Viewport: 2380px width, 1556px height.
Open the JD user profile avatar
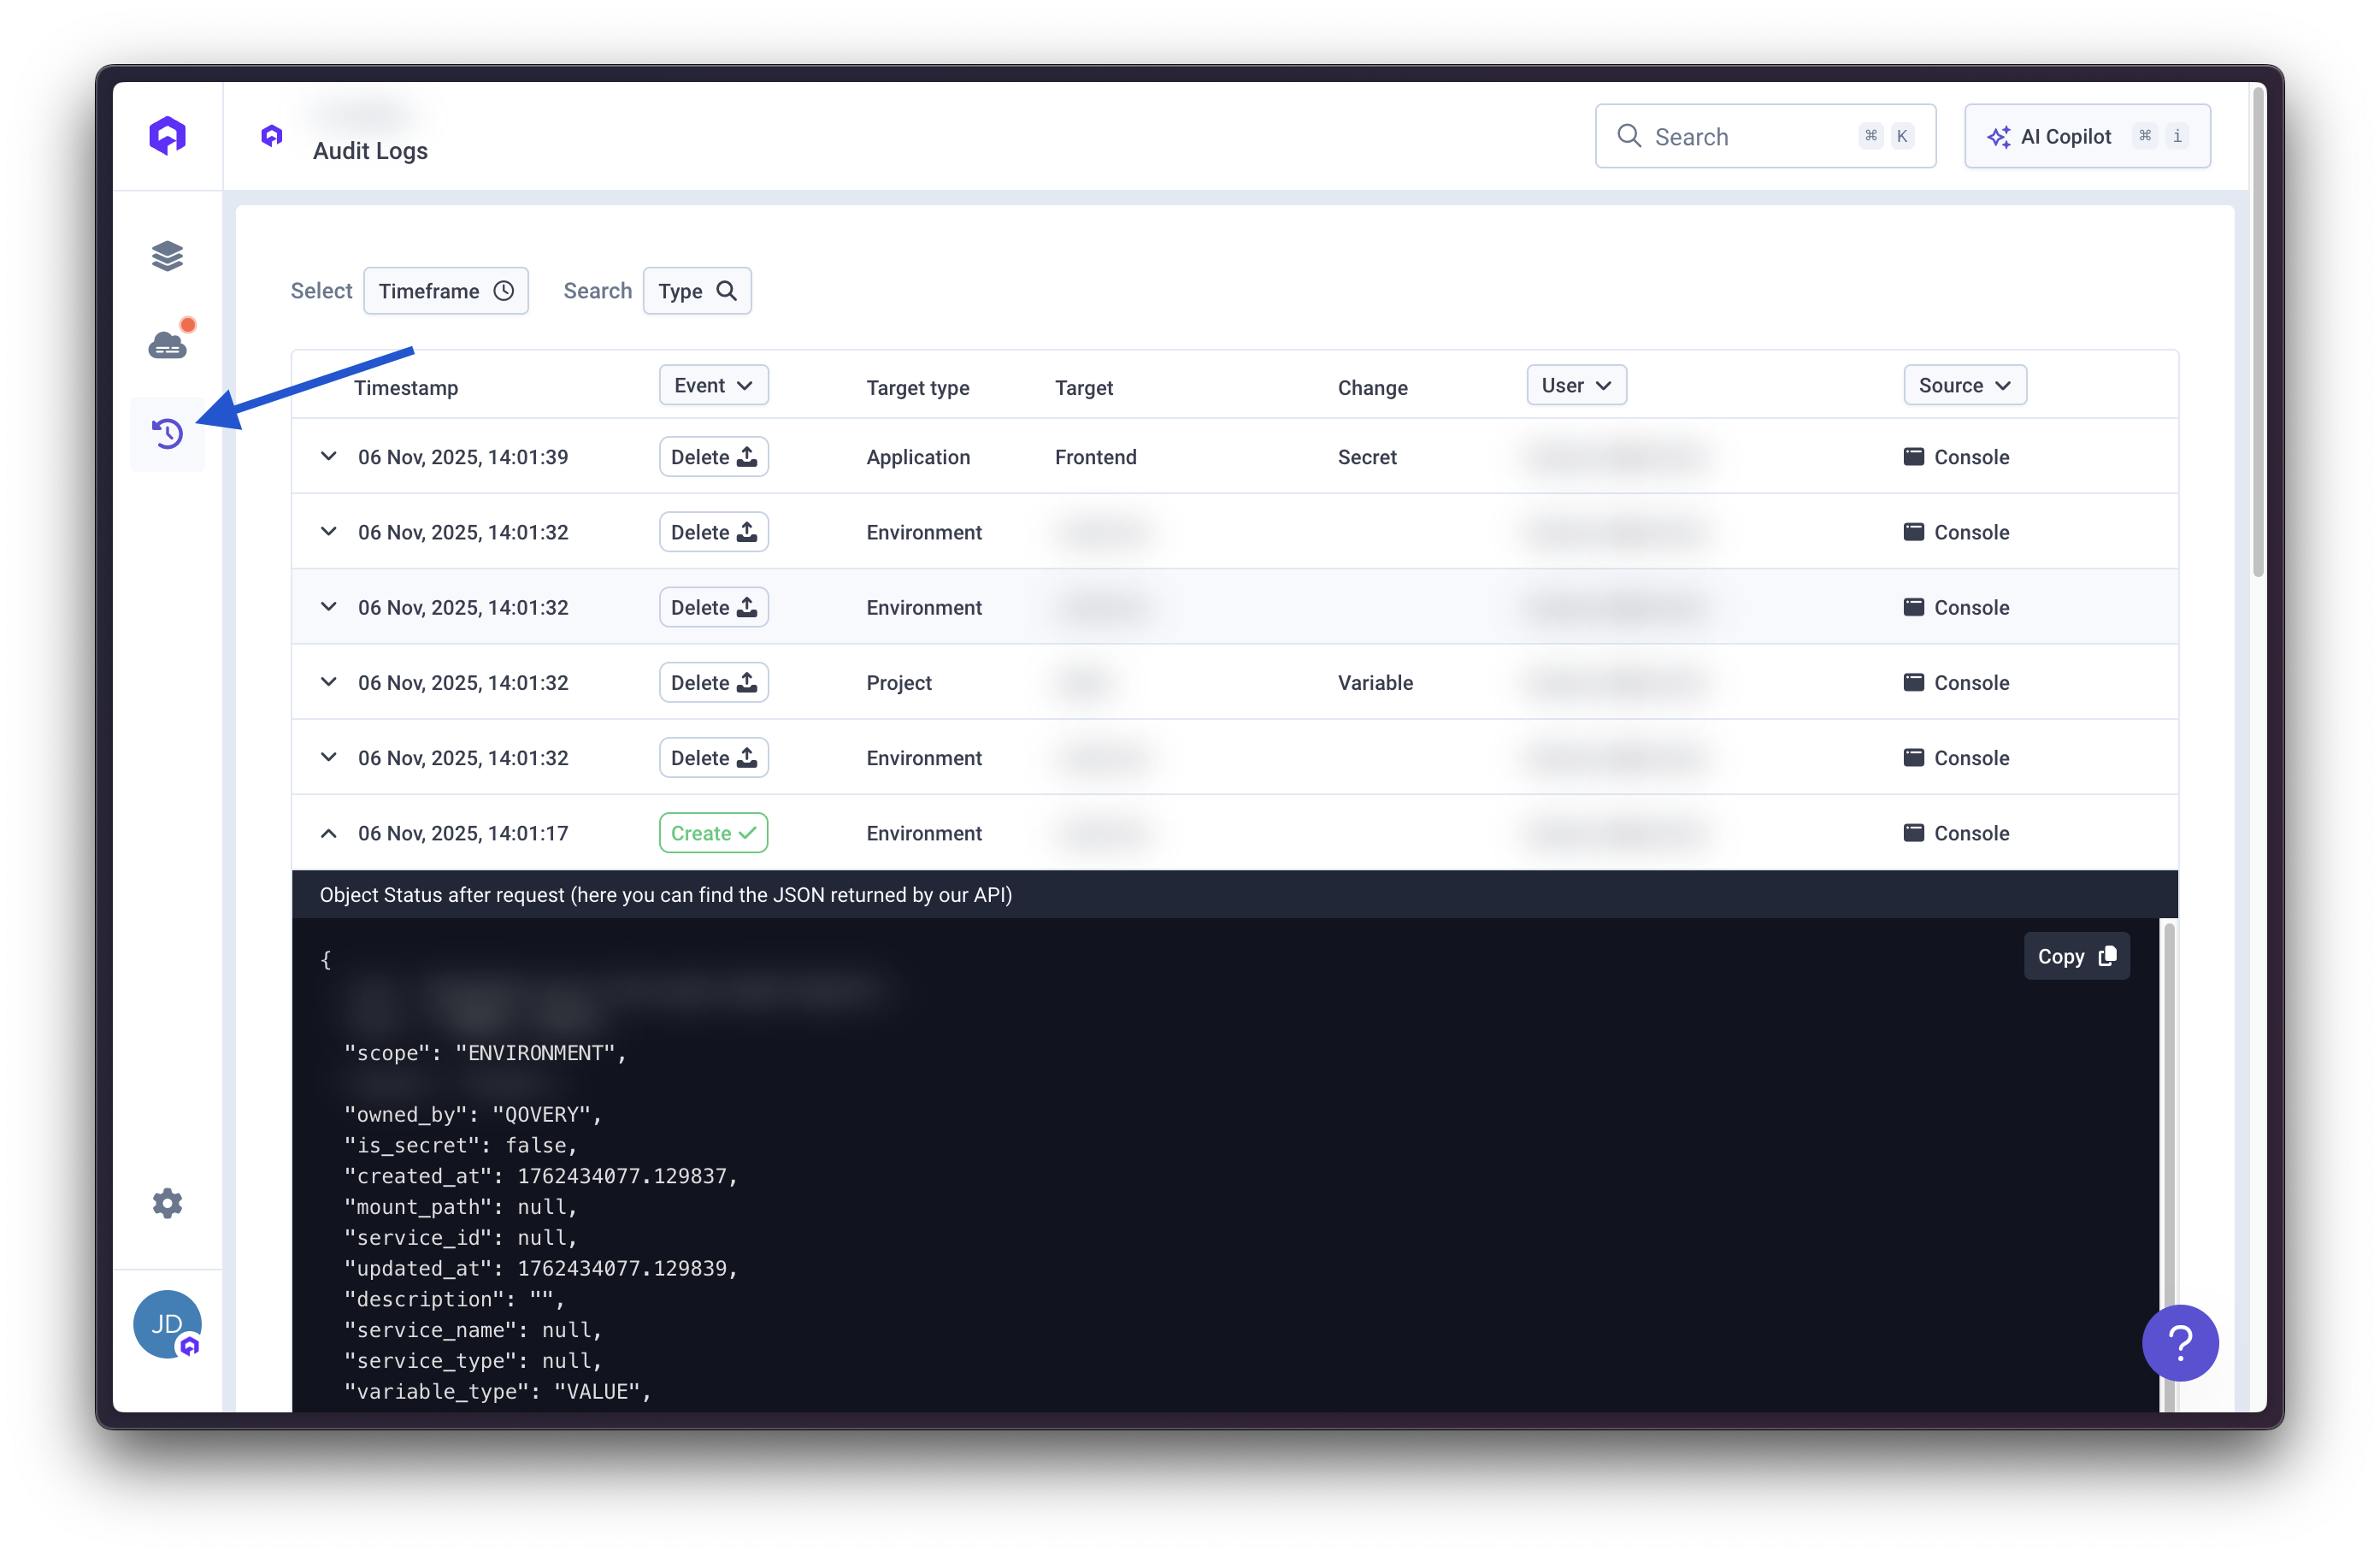167,1324
